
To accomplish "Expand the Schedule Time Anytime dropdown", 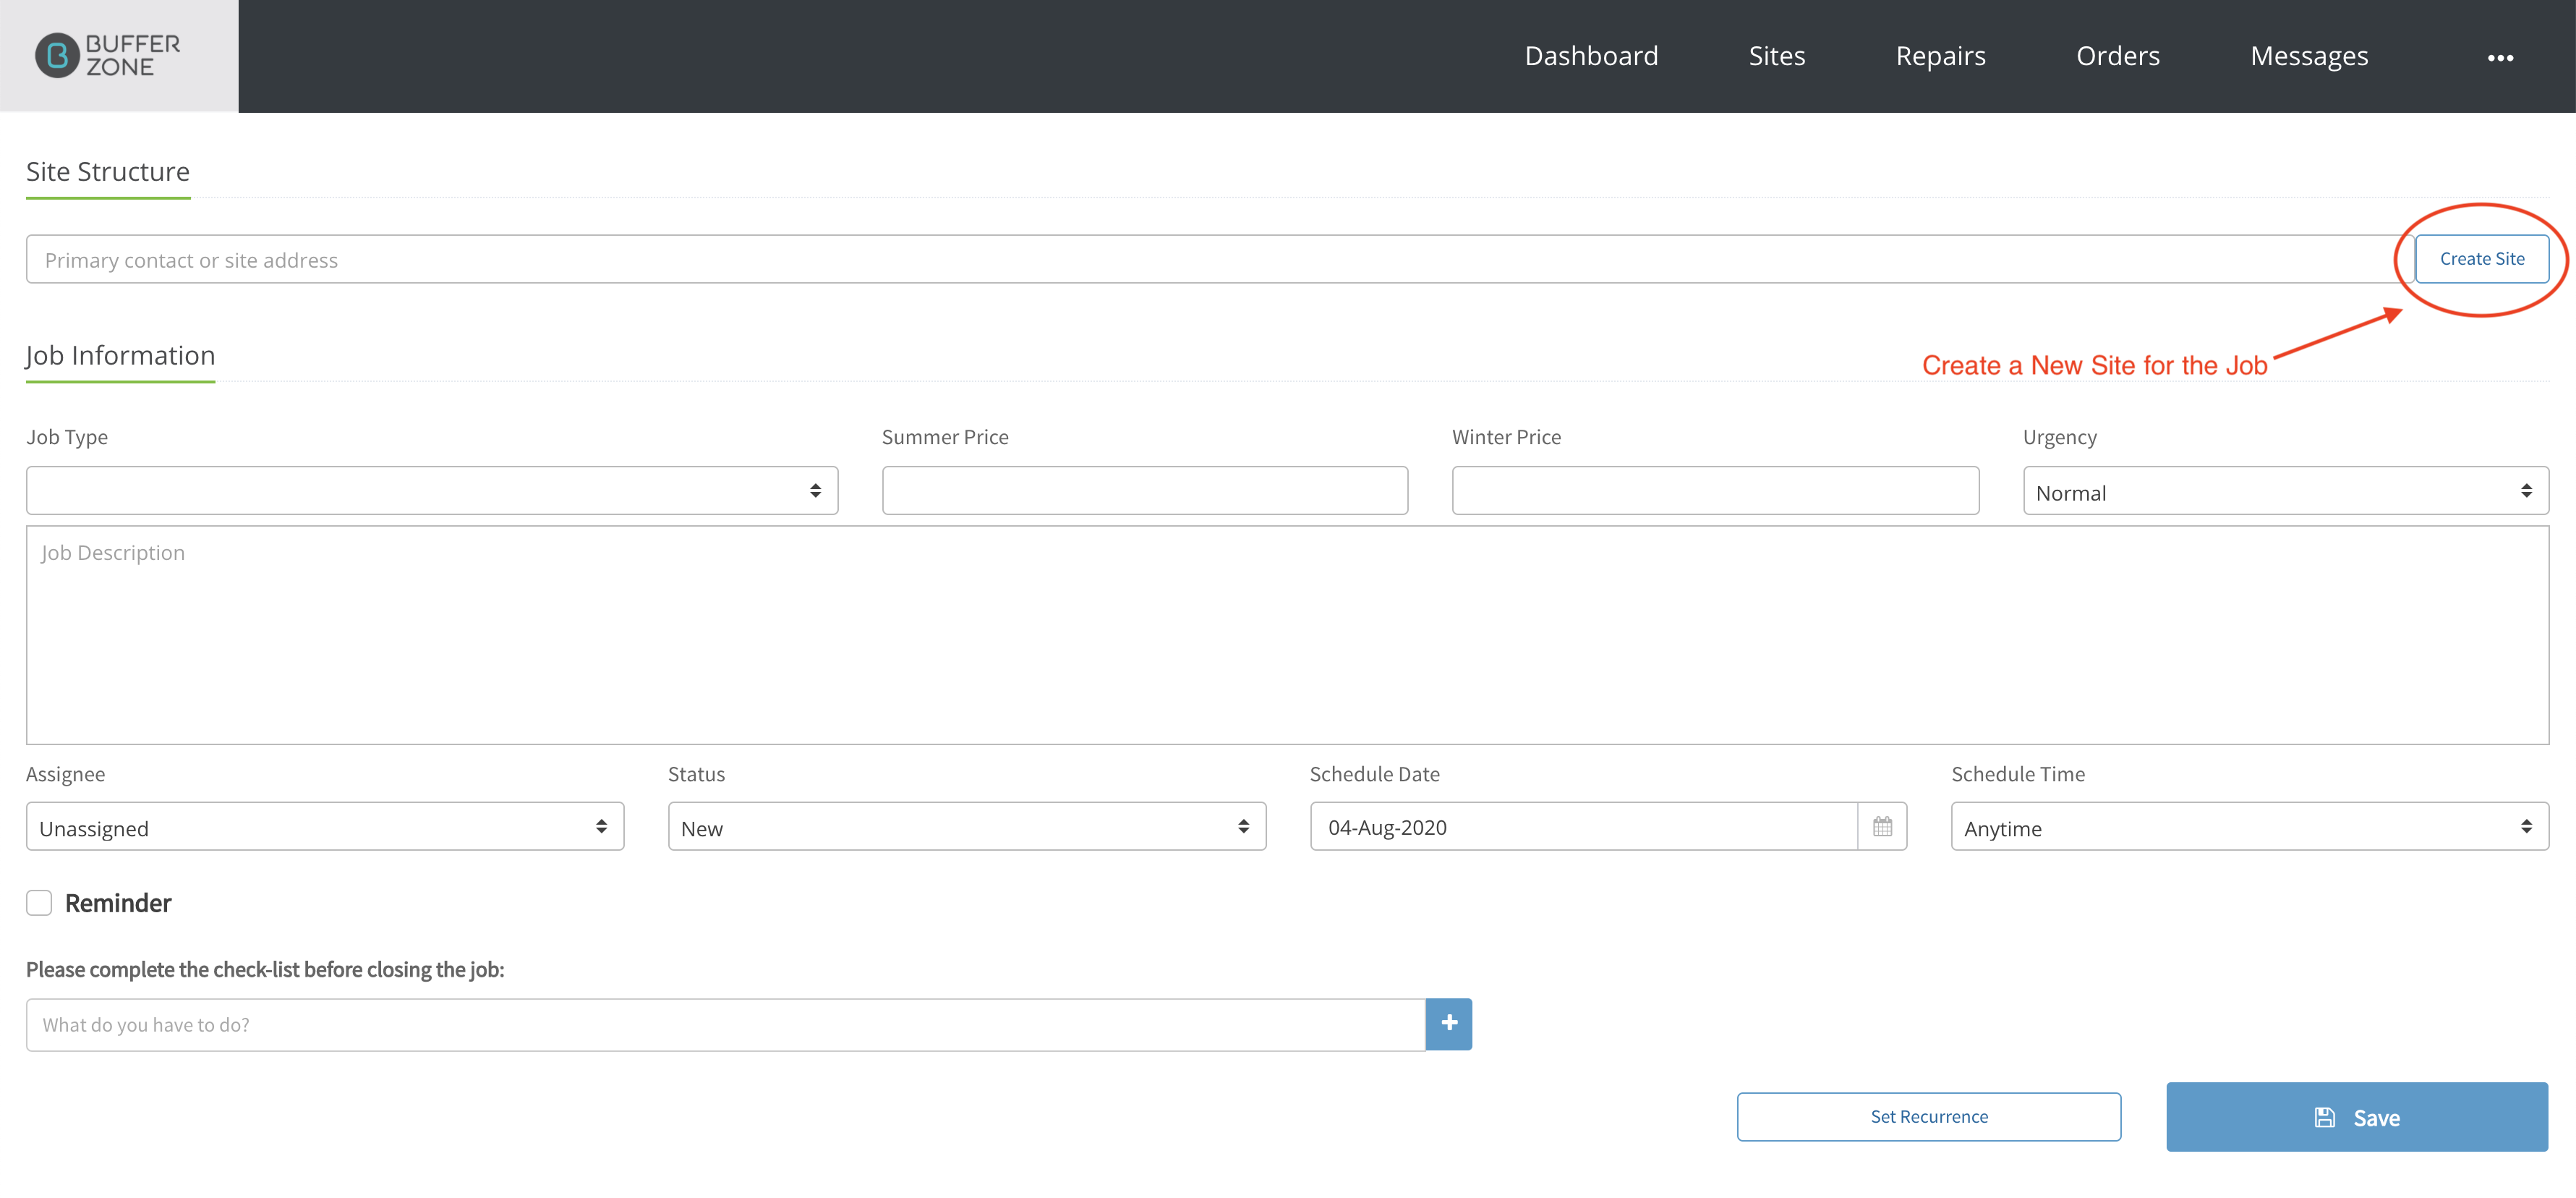I will [x=2250, y=827].
